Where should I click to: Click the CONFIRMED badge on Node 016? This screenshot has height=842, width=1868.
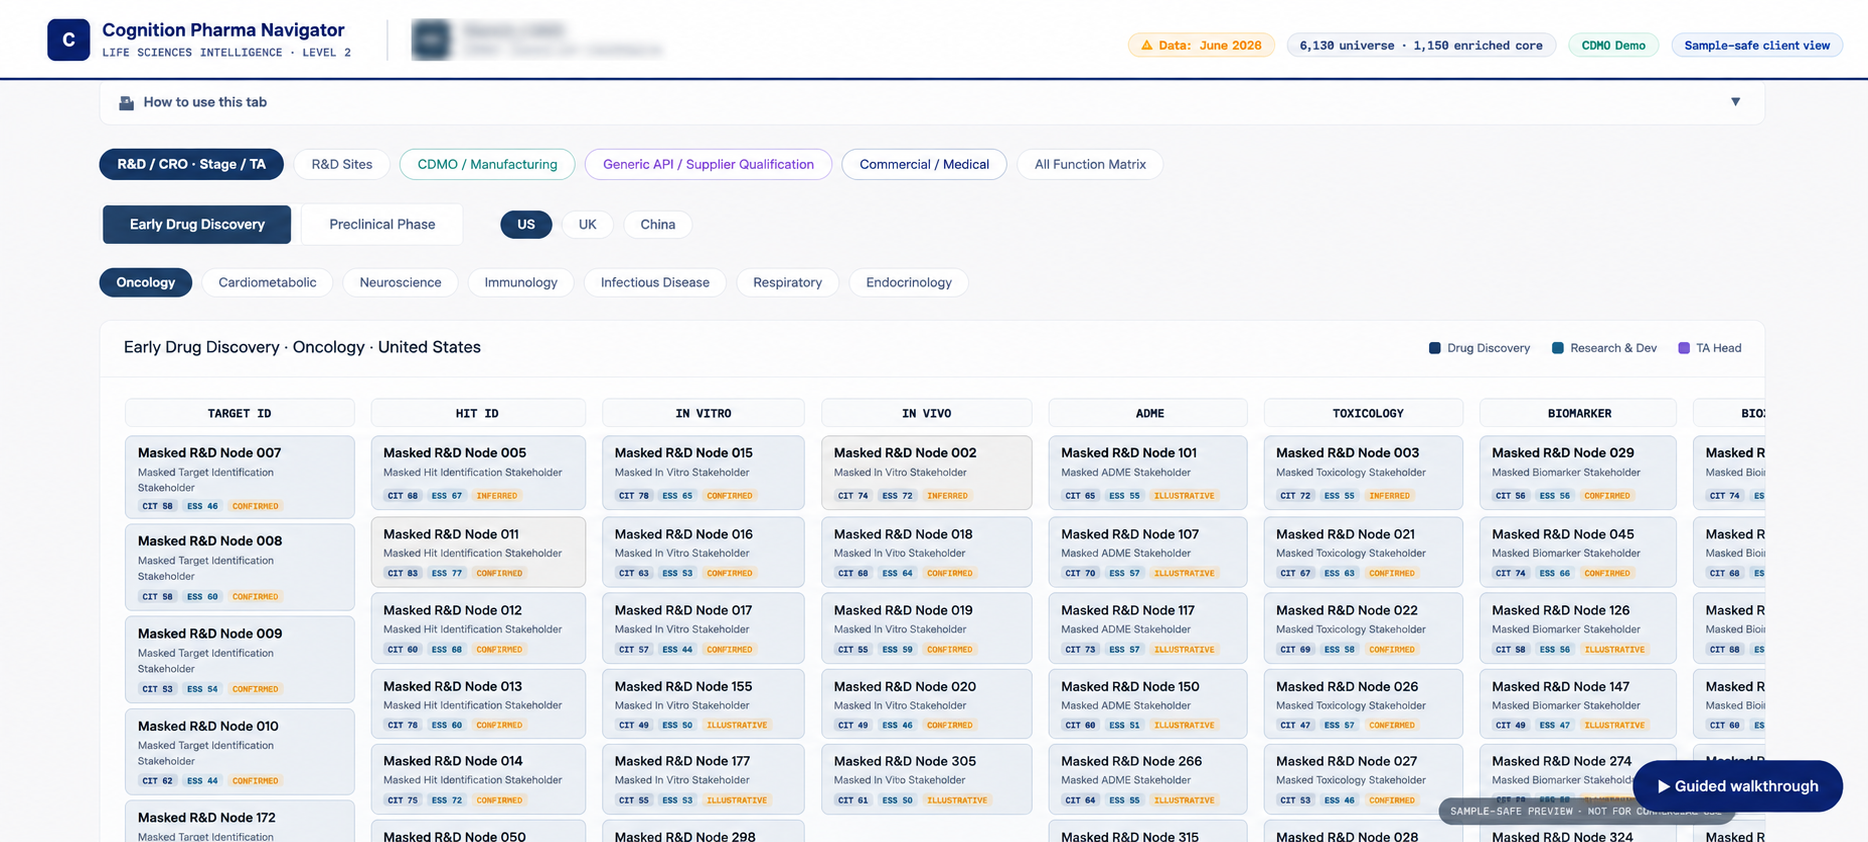[729, 574]
